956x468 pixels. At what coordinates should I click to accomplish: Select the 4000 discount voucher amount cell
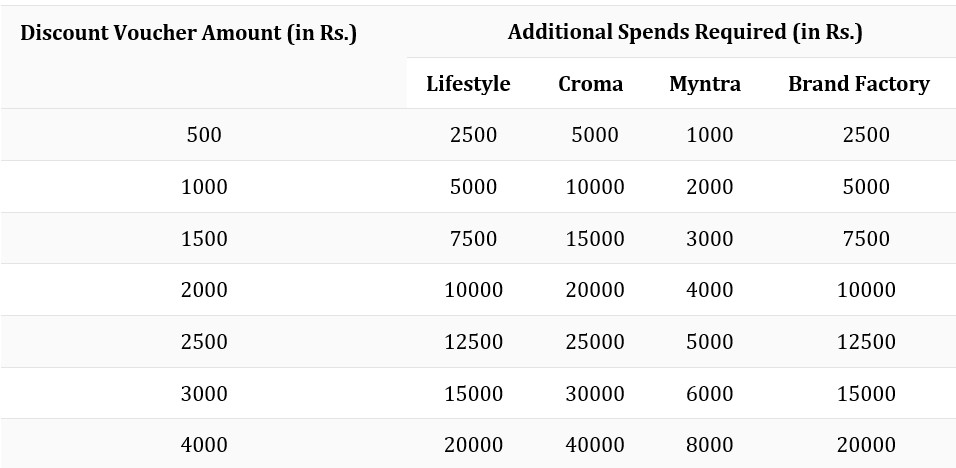pyautogui.click(x=204, y=444)
